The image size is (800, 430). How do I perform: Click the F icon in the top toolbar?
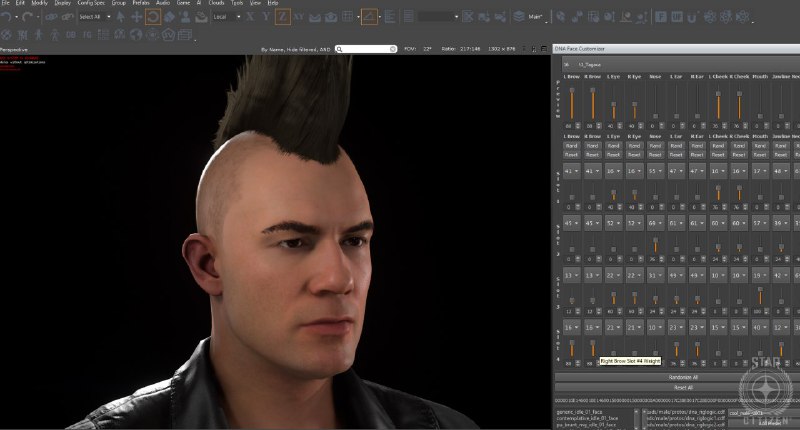661,17
